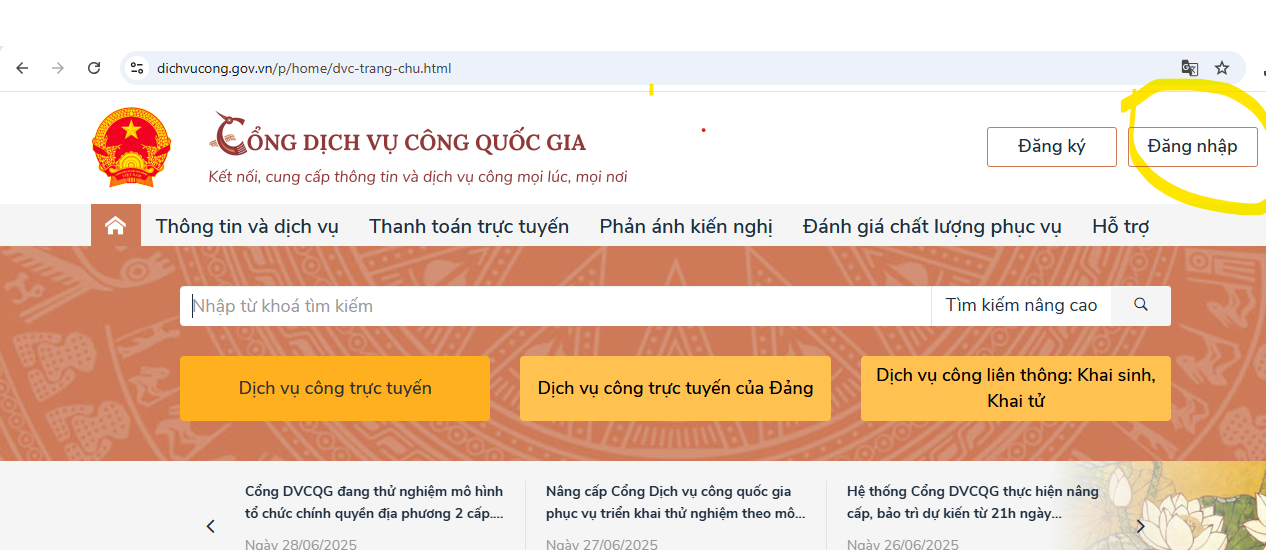Show next news with right chevron
This screenshot has width=1285, height=550.
[1140, 526]
